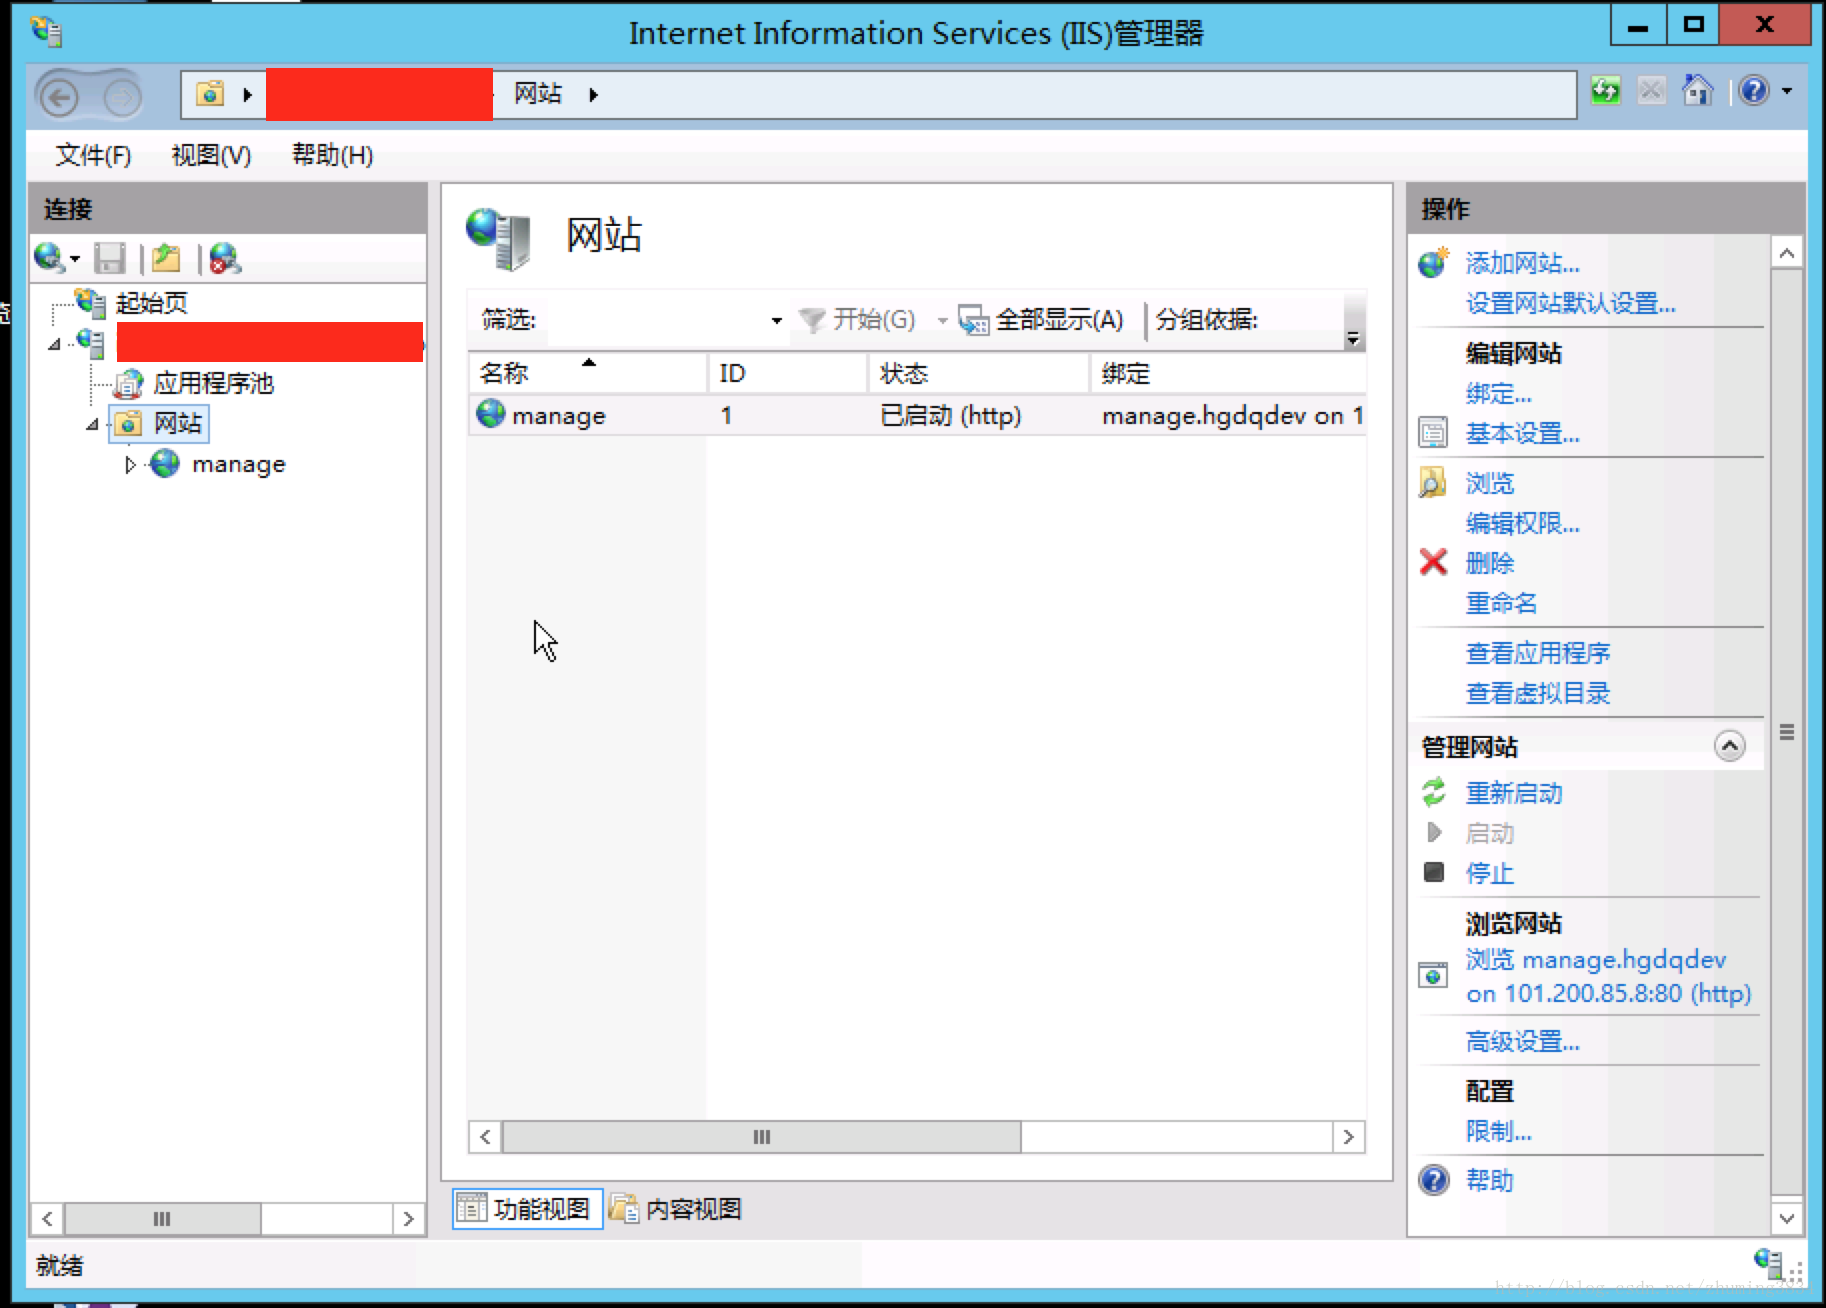Click 重命名 action link

1501,604
